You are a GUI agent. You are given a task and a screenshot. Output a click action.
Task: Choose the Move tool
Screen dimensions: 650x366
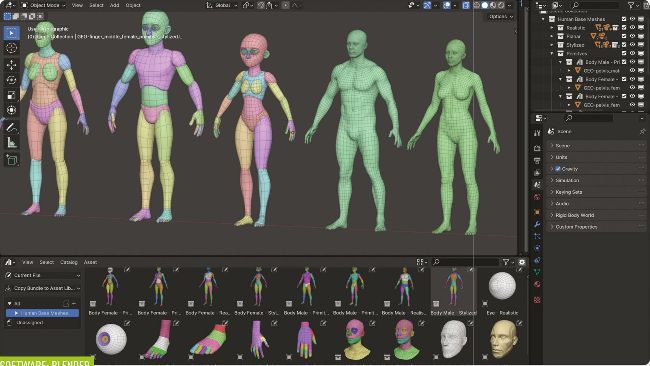click(12, 65)
